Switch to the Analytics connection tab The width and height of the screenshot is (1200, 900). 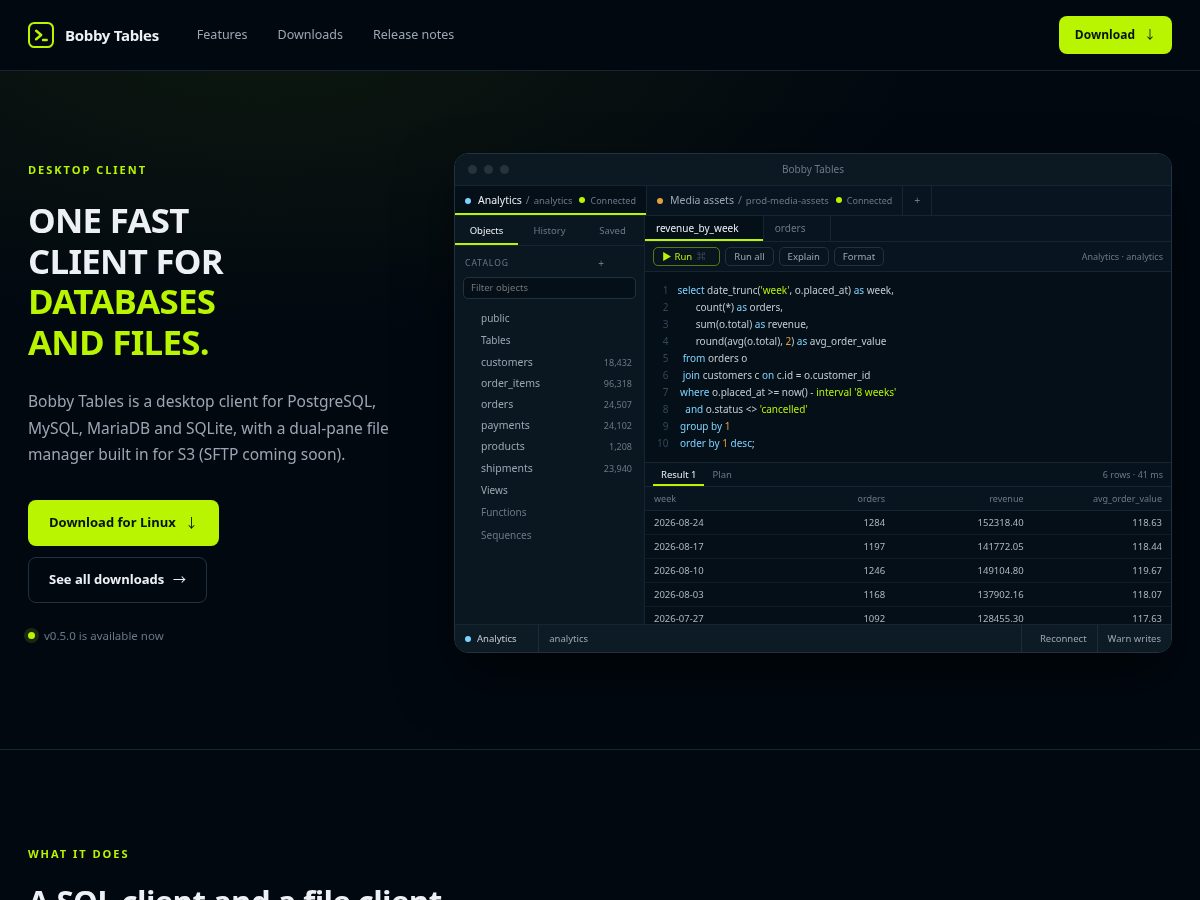point(551,200)
